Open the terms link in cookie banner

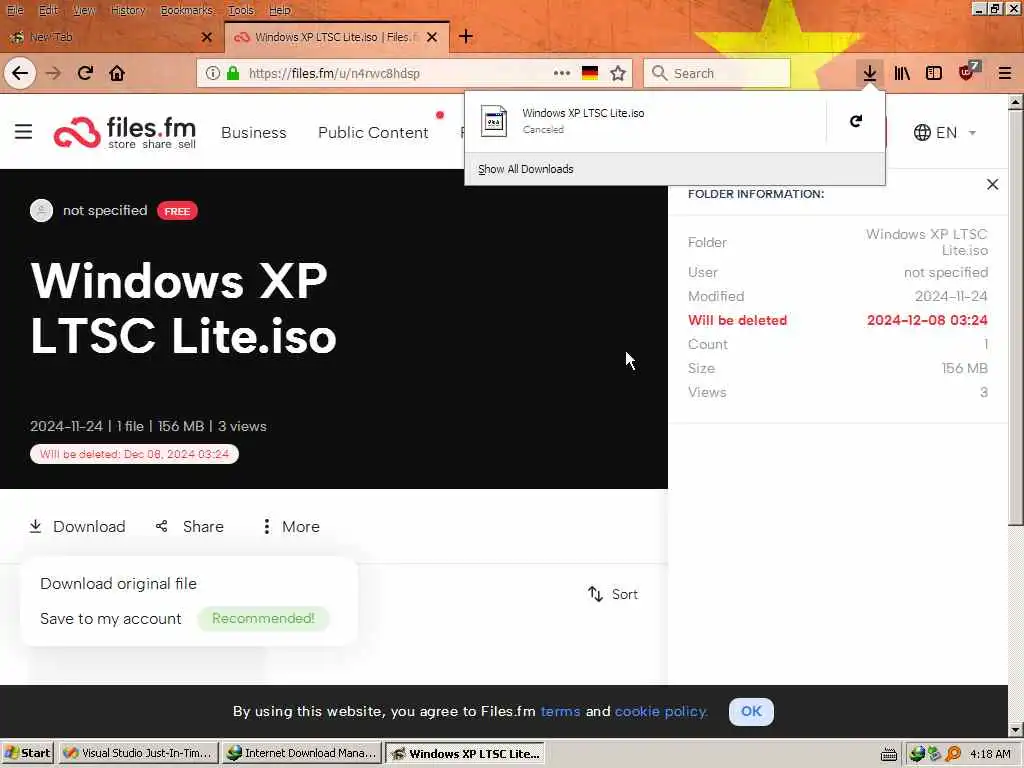tap(560, 711)
